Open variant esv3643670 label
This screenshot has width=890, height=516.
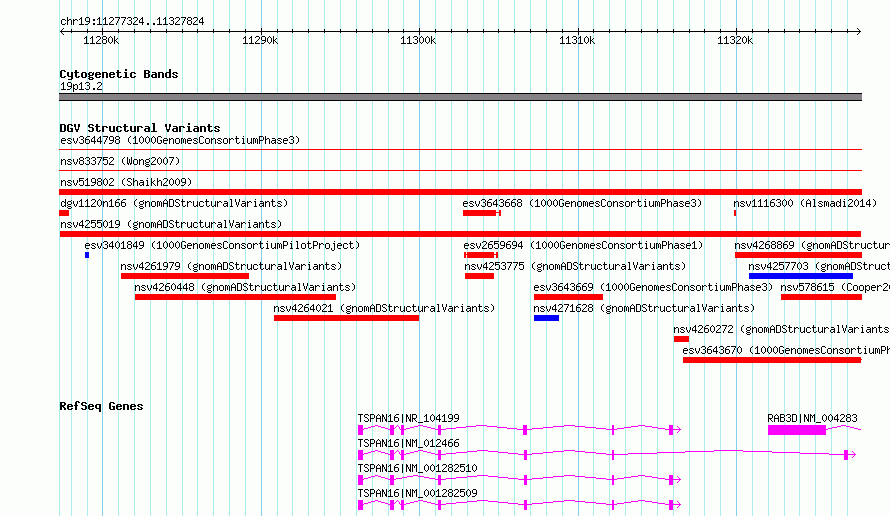click(786, 350)
